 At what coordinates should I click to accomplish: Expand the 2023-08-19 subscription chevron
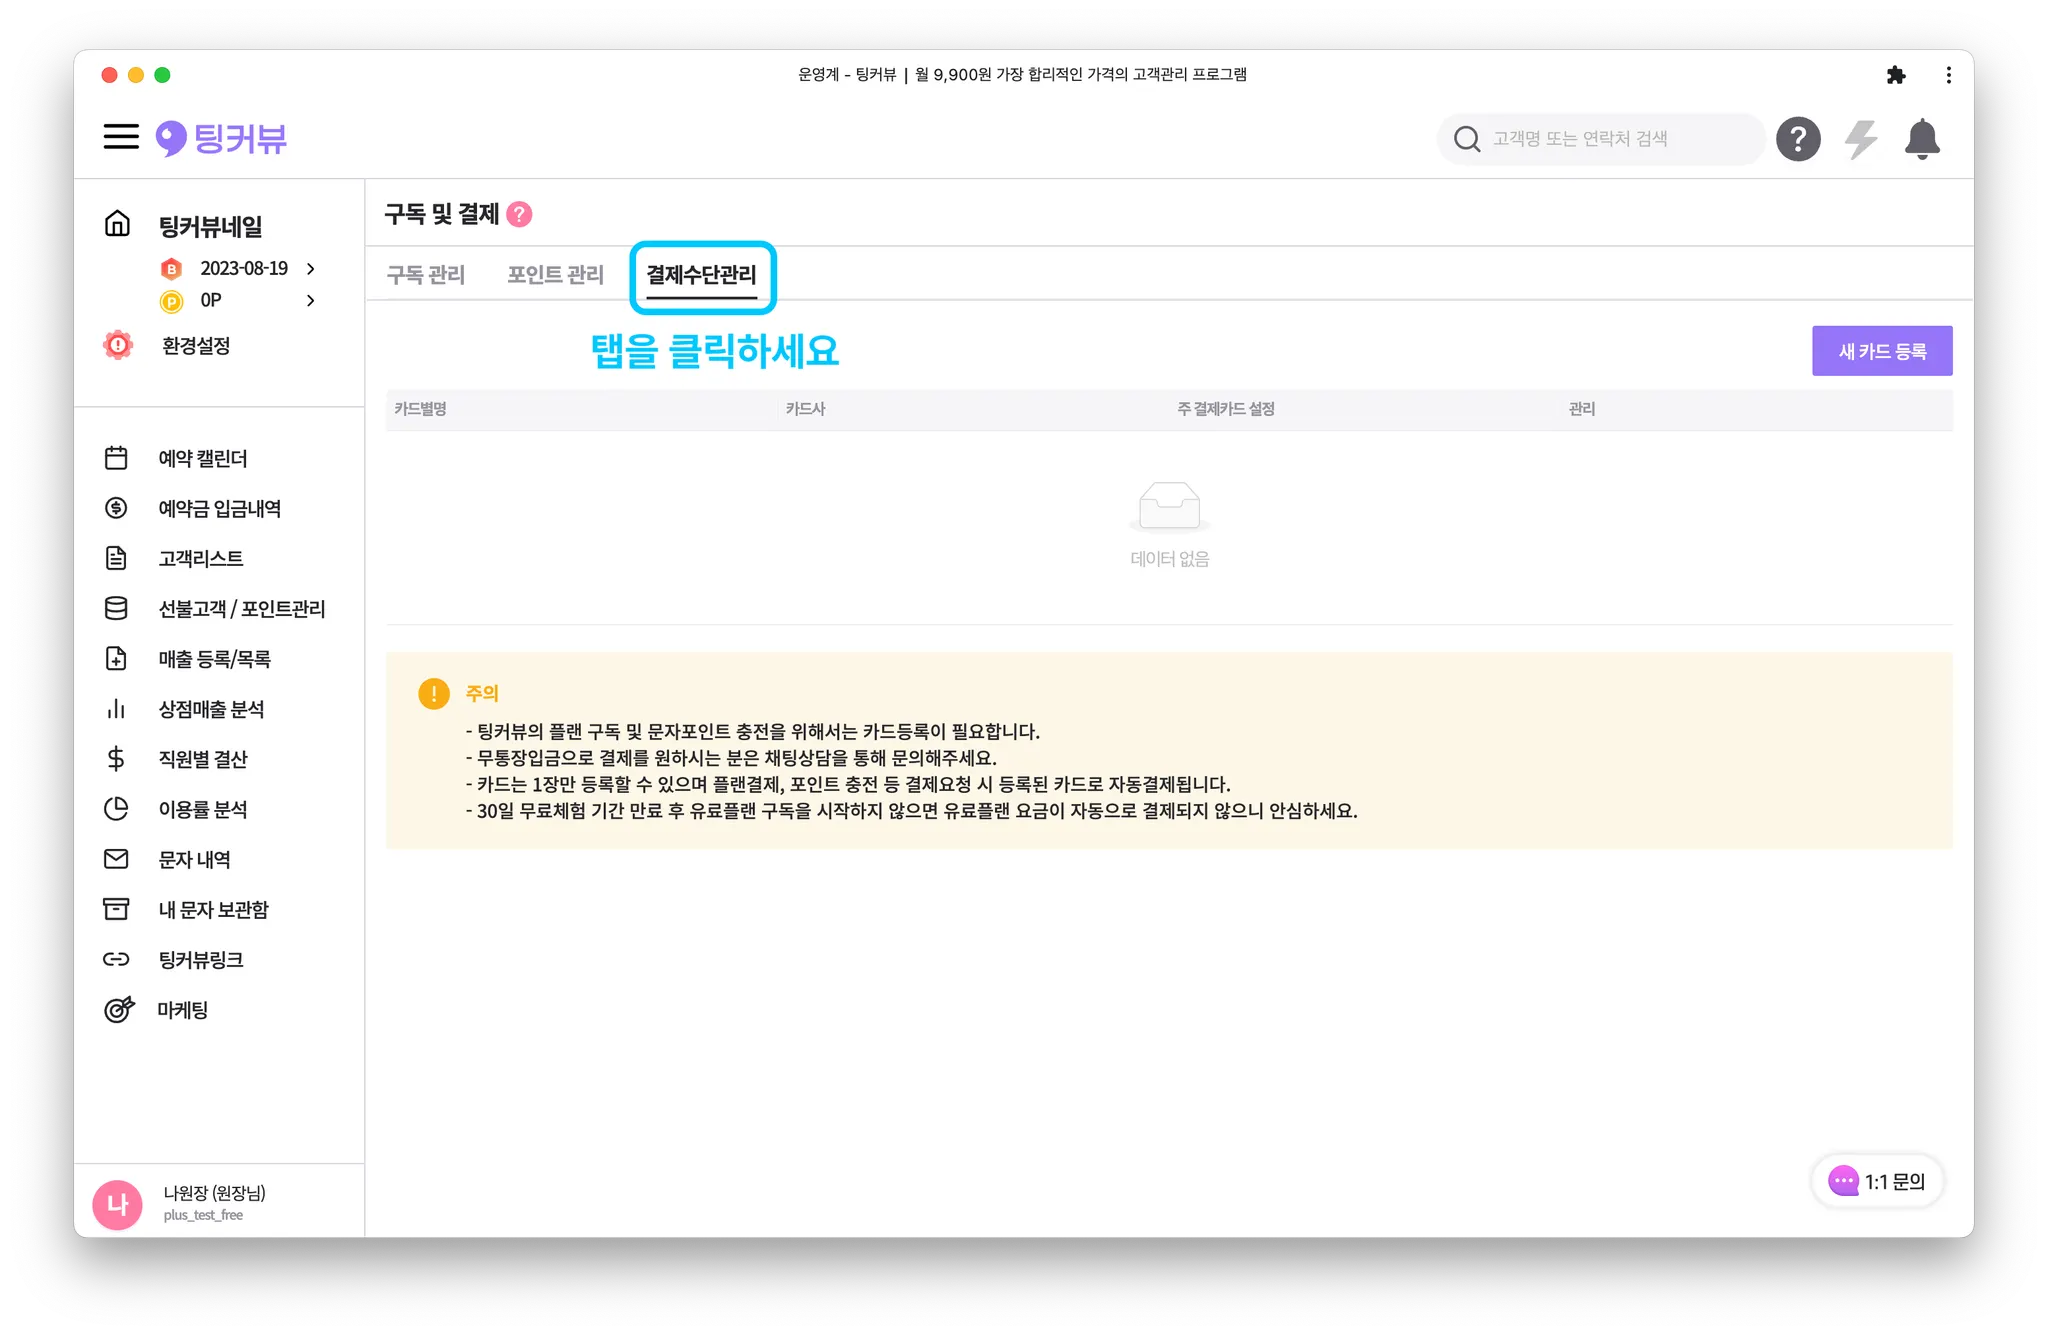coord(311,269)
